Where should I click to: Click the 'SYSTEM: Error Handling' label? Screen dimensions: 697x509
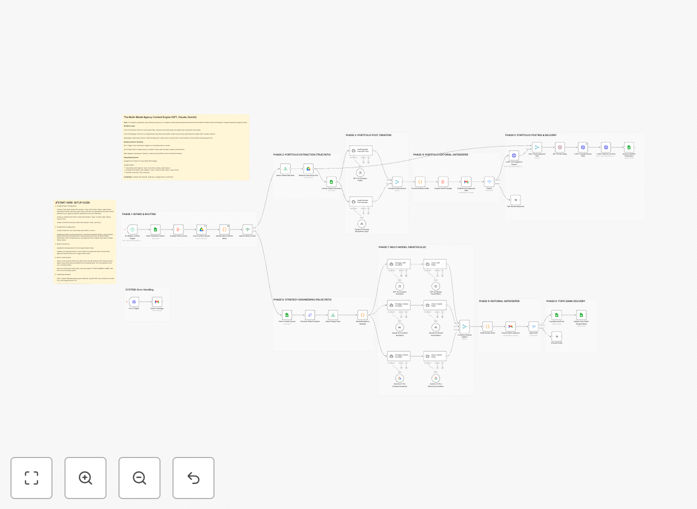point(140,290)
